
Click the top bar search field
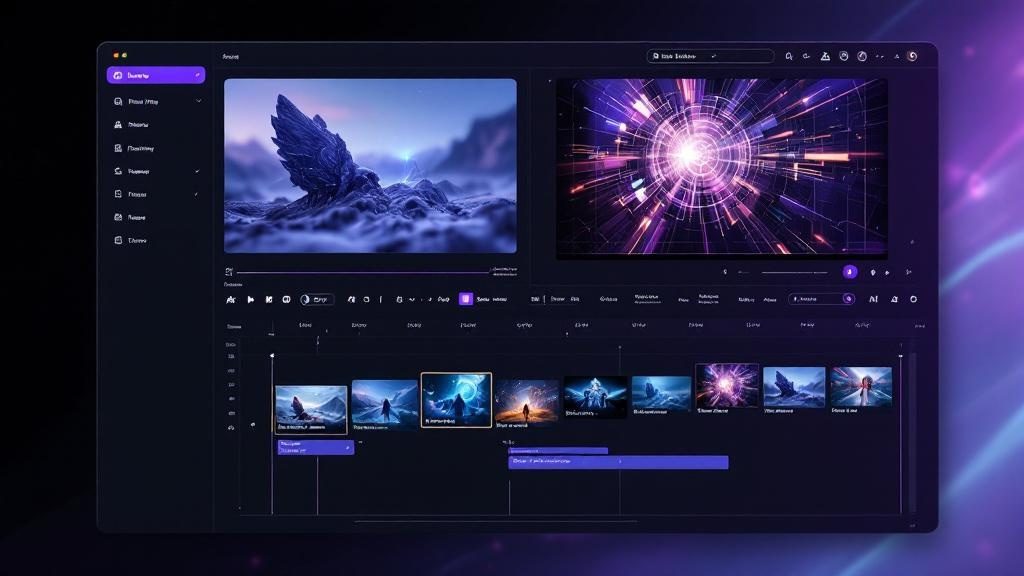(710, 56)
